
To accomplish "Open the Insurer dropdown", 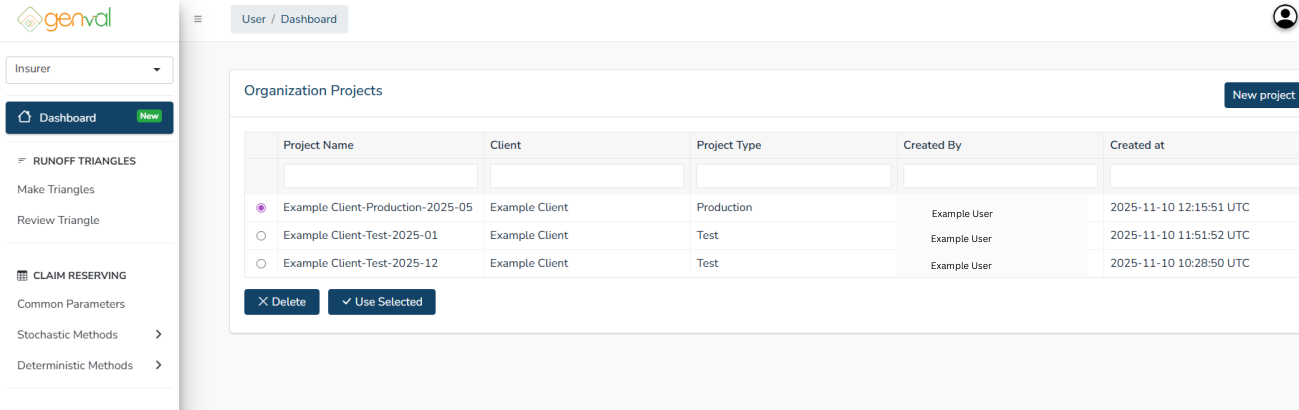I will pyautogui.click(x=89, y=70).
